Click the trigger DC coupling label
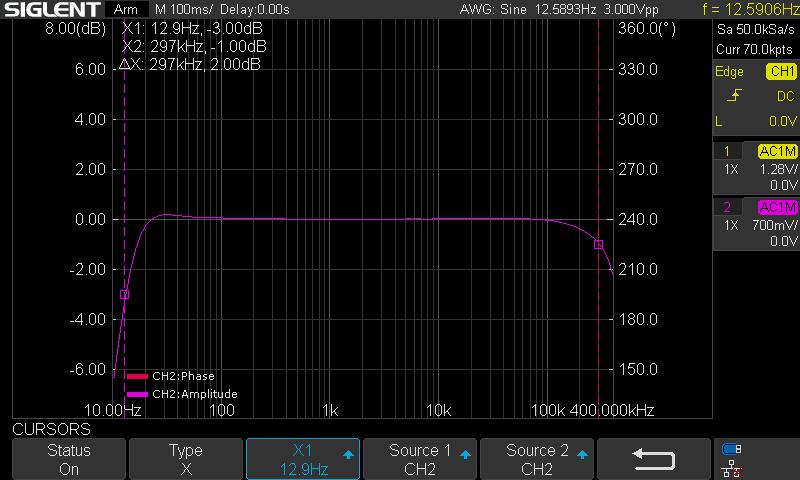 [786, 96]
